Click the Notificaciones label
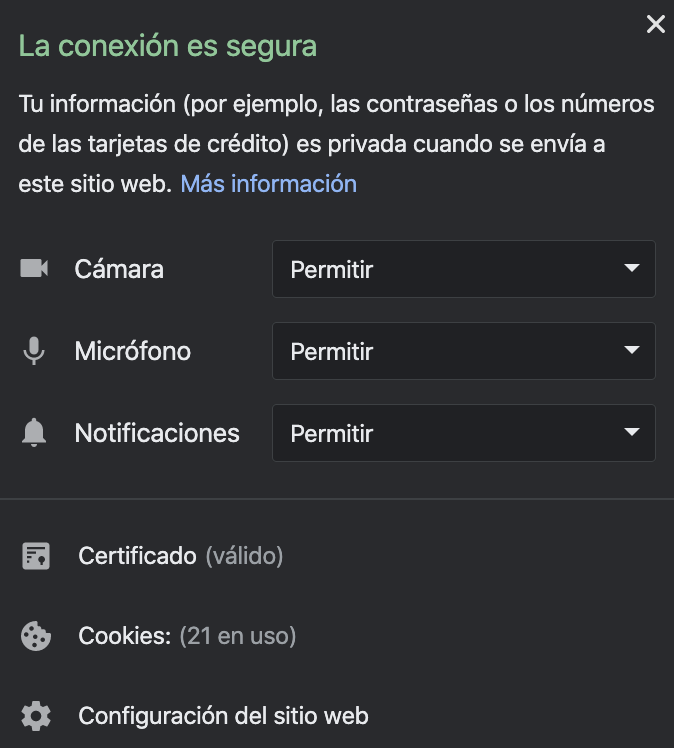674x748 pixels. pyautogui.click(x=157, y=433)
